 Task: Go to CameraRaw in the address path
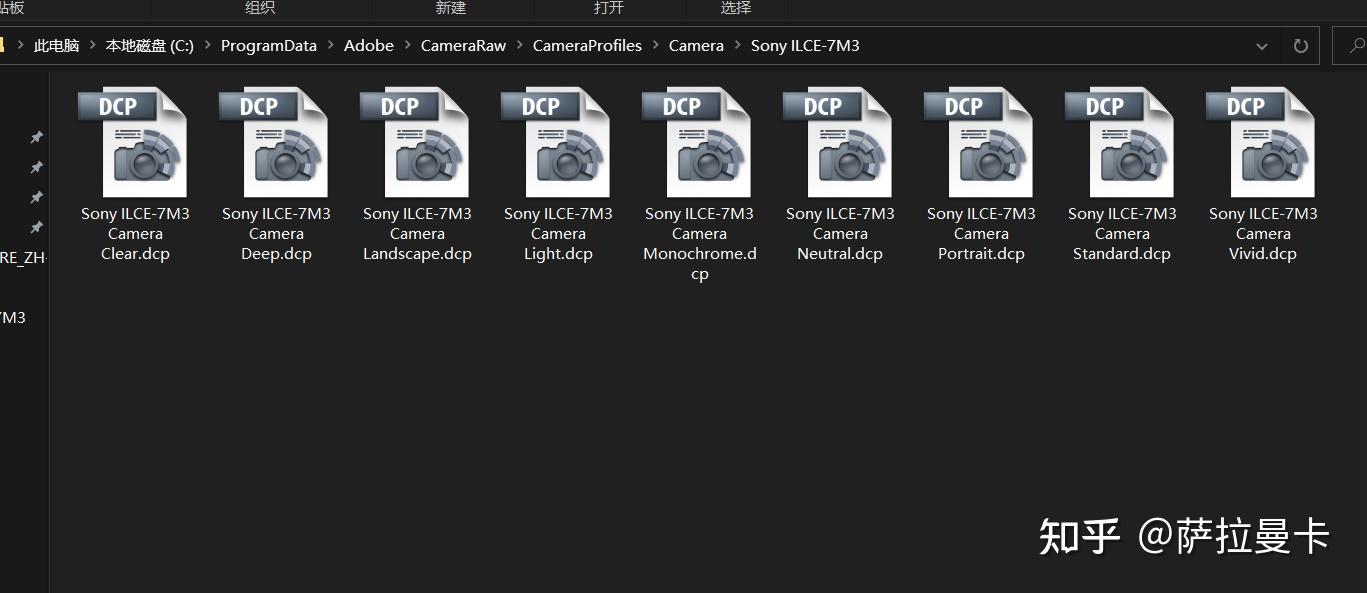(463, 46)
